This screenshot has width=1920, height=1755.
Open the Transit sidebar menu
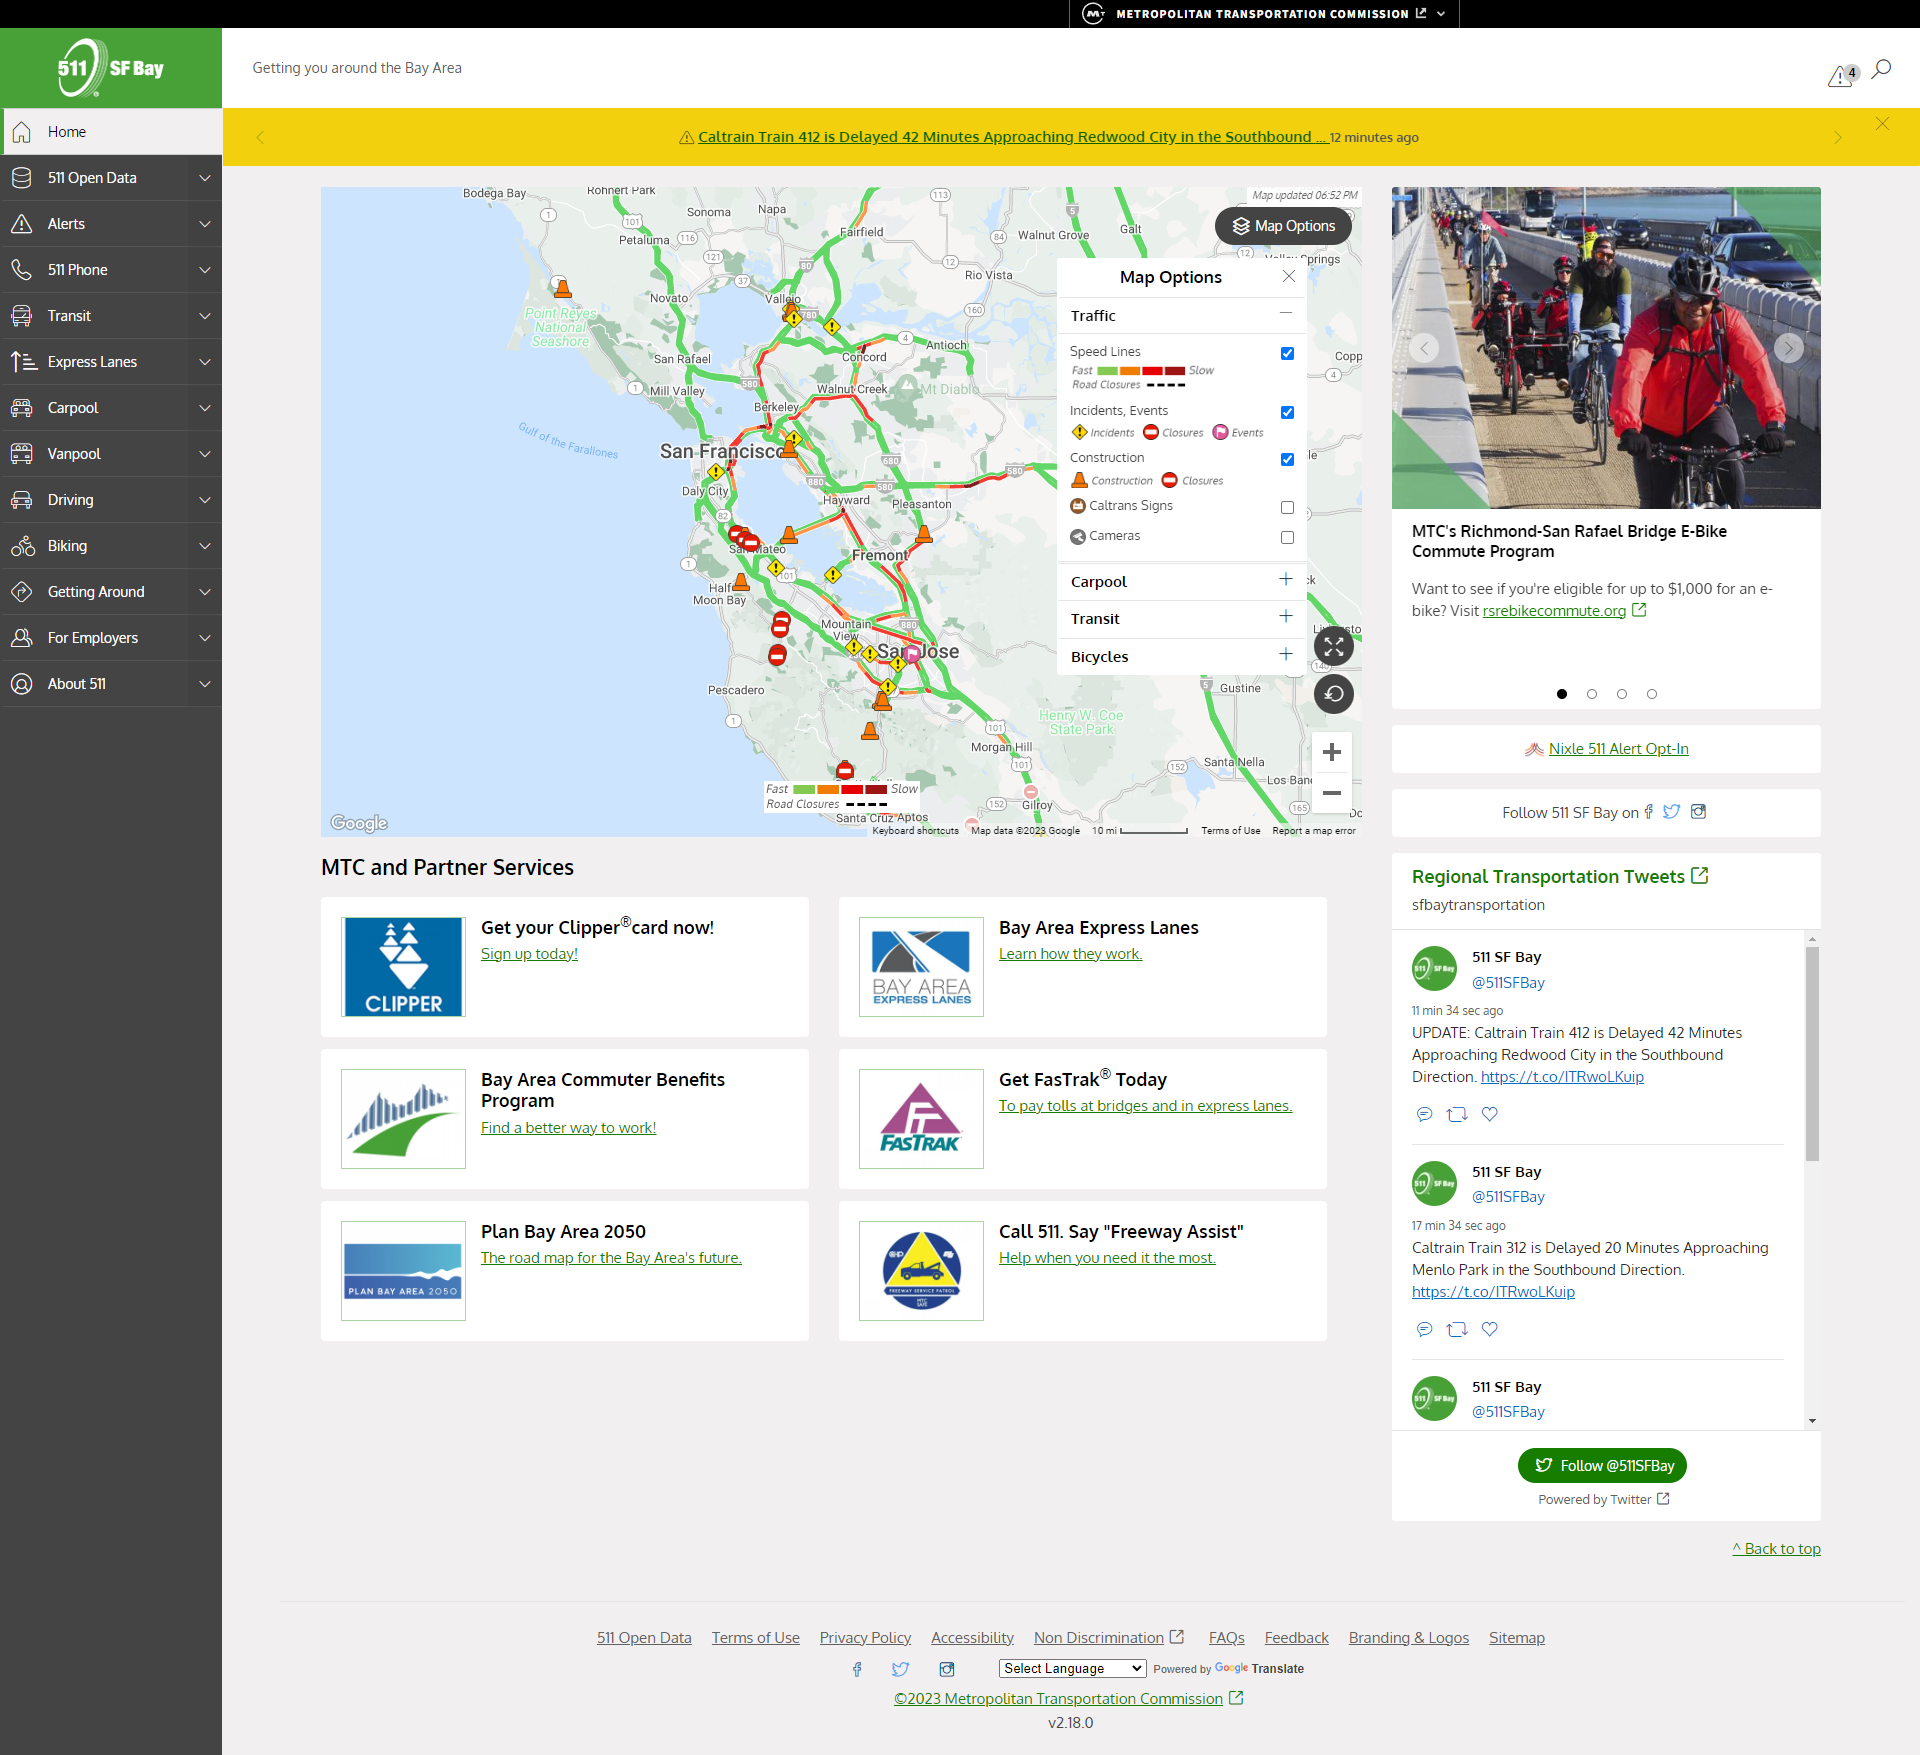111,316
